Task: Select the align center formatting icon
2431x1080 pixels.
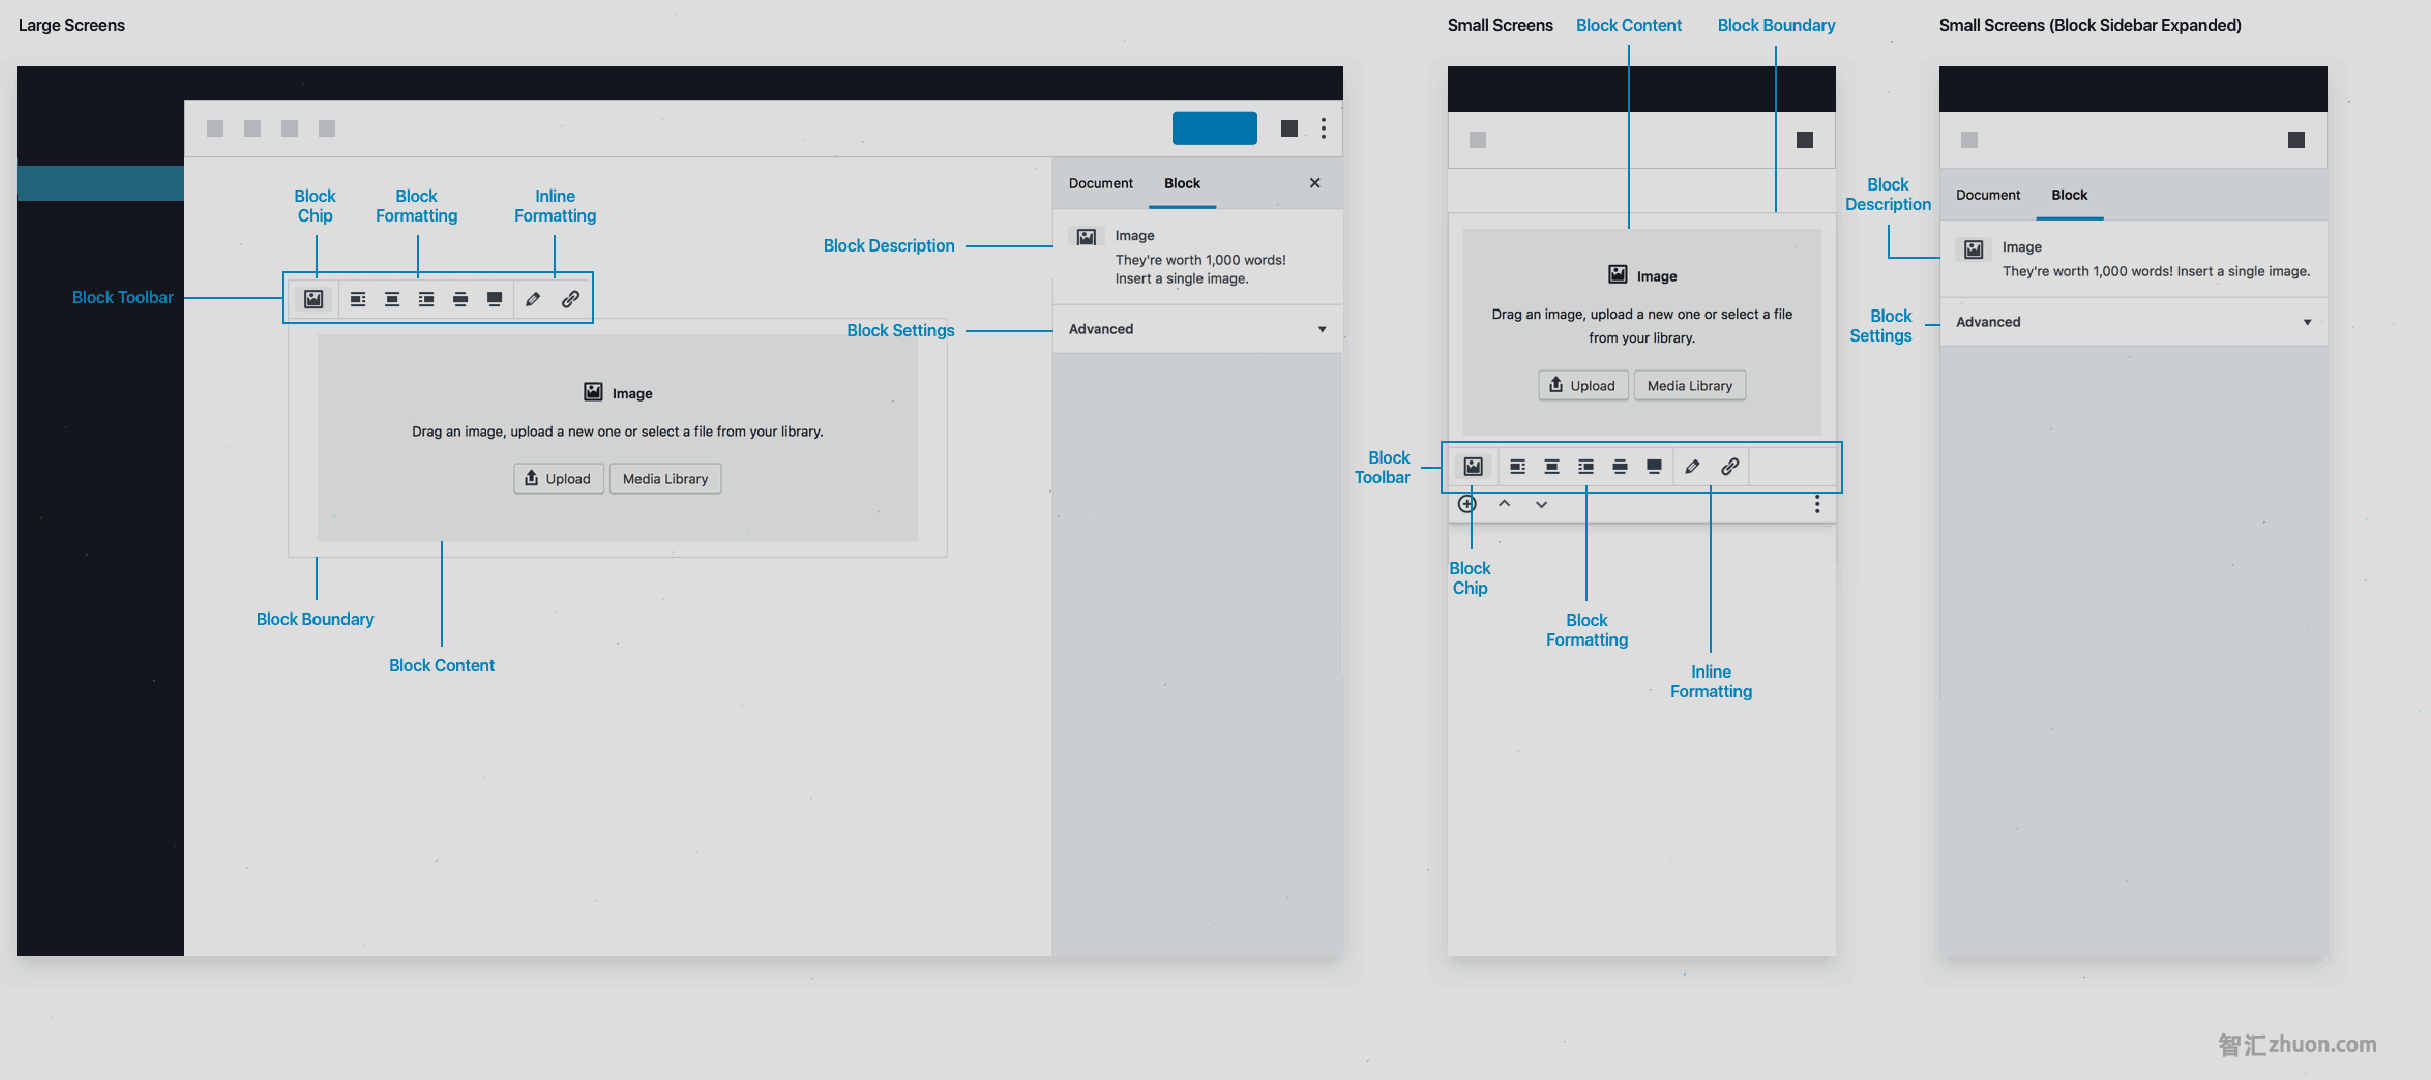Action: [x=386, y=298]
